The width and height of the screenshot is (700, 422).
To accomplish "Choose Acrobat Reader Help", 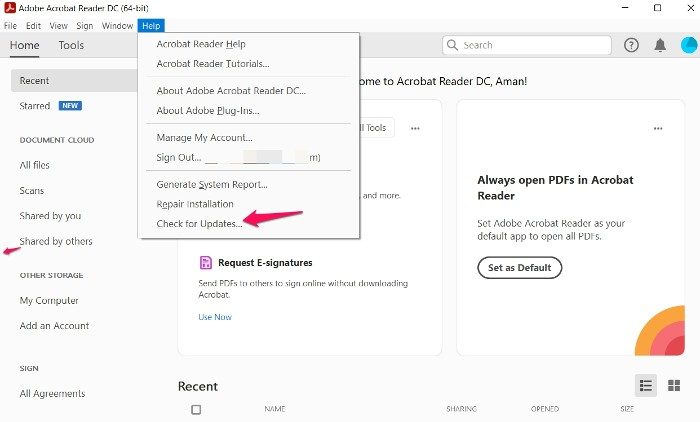I will click(201, 44).
